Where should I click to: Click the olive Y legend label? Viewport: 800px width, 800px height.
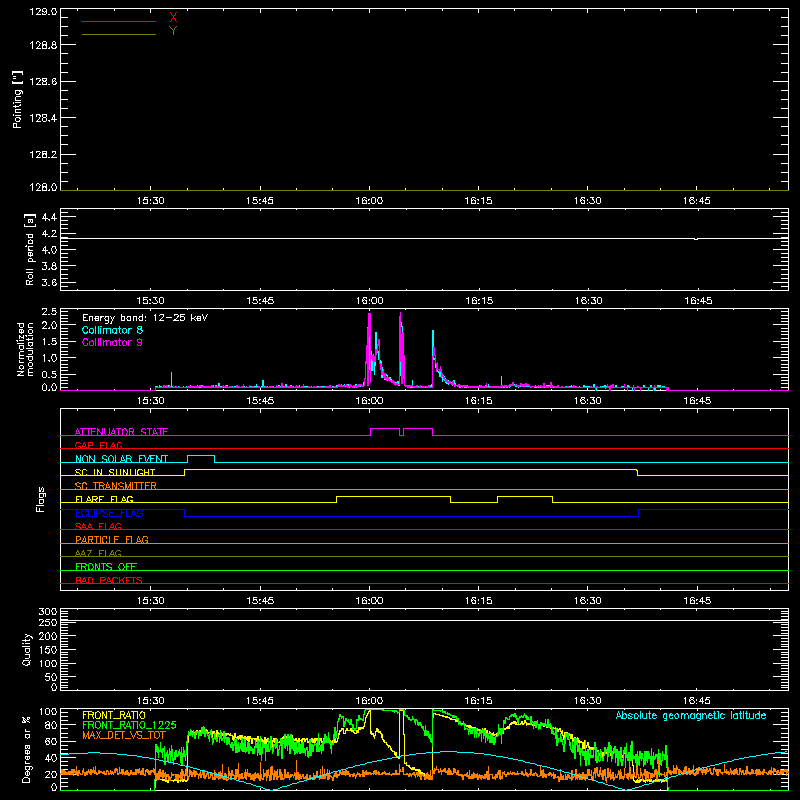click(173, 31)
